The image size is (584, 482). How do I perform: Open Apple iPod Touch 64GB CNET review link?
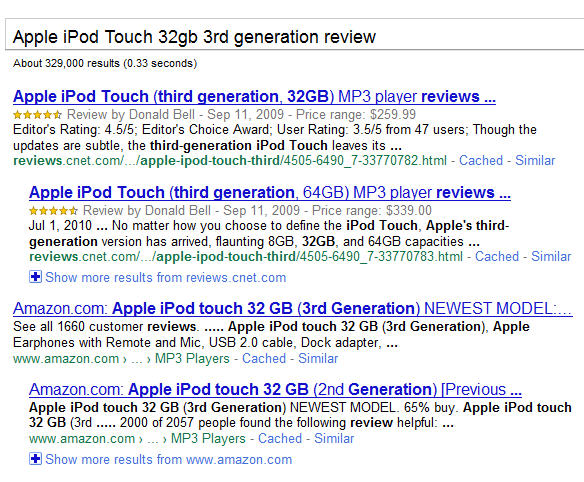click(270, 193)
